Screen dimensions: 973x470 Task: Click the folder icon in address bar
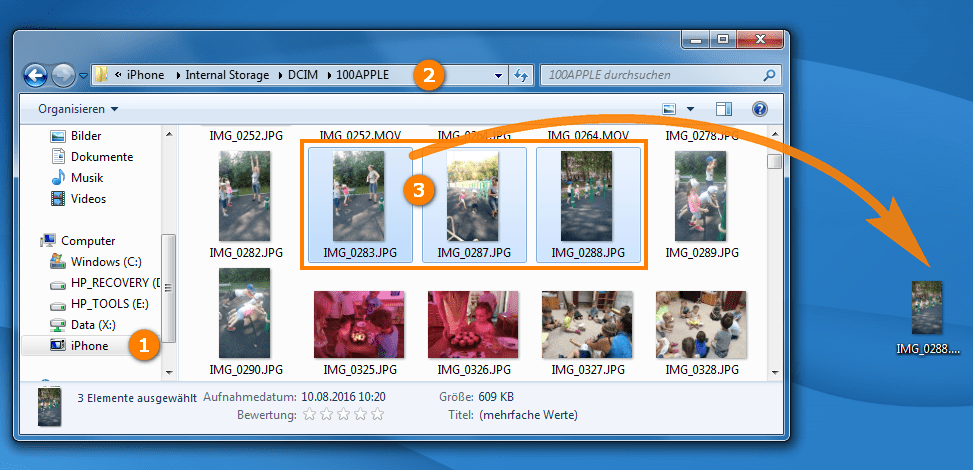101,75
